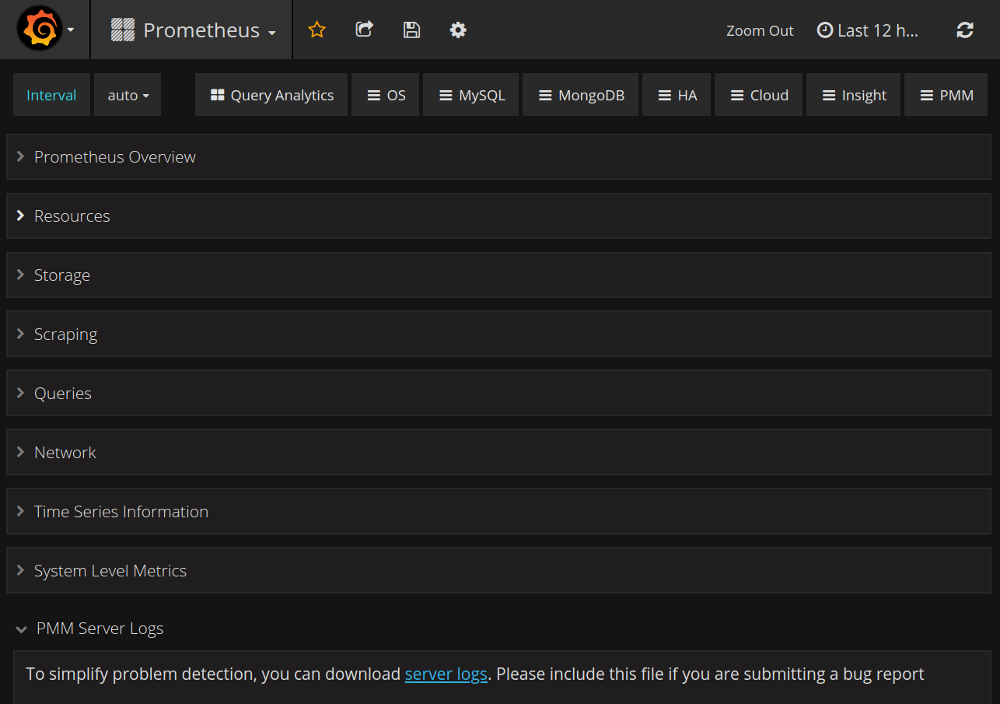Collapse the PMM Server Logs row
The height and width of the screenshot is (704, 1000).
[99, 628]
